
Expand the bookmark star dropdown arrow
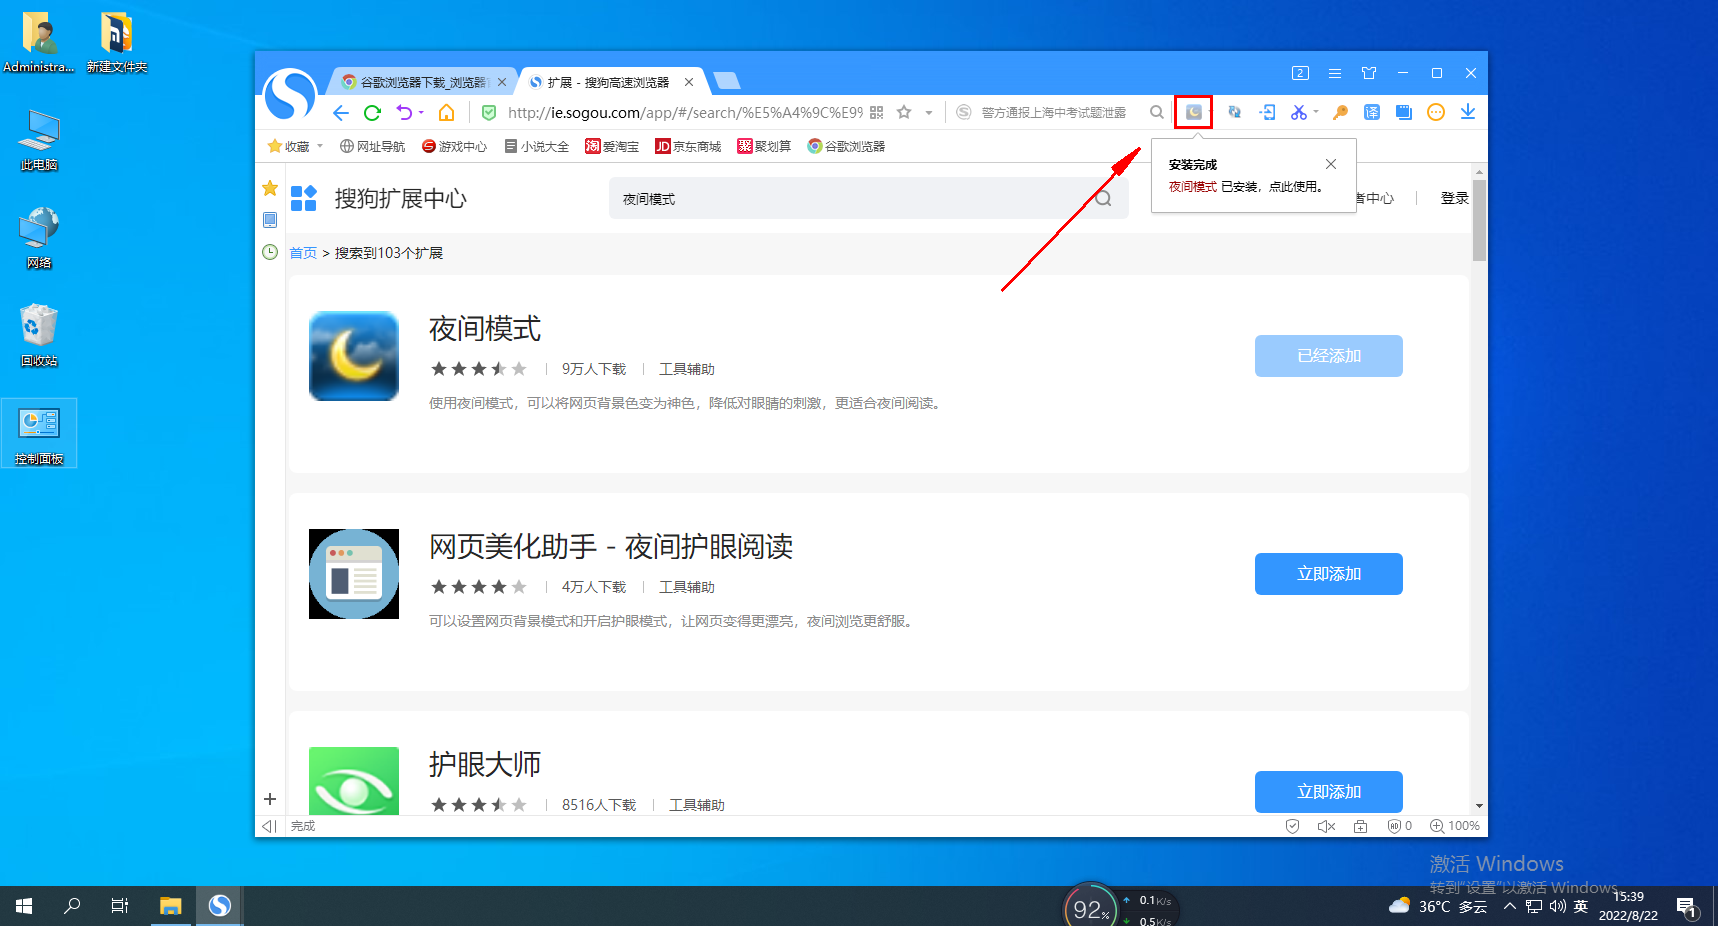pos(929,112)
